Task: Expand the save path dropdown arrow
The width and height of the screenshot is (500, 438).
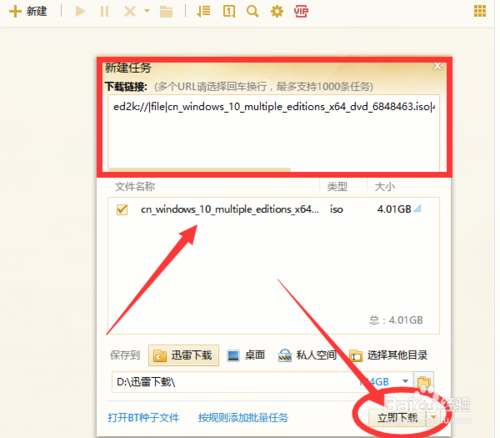Action: click(x=405, y=381)
